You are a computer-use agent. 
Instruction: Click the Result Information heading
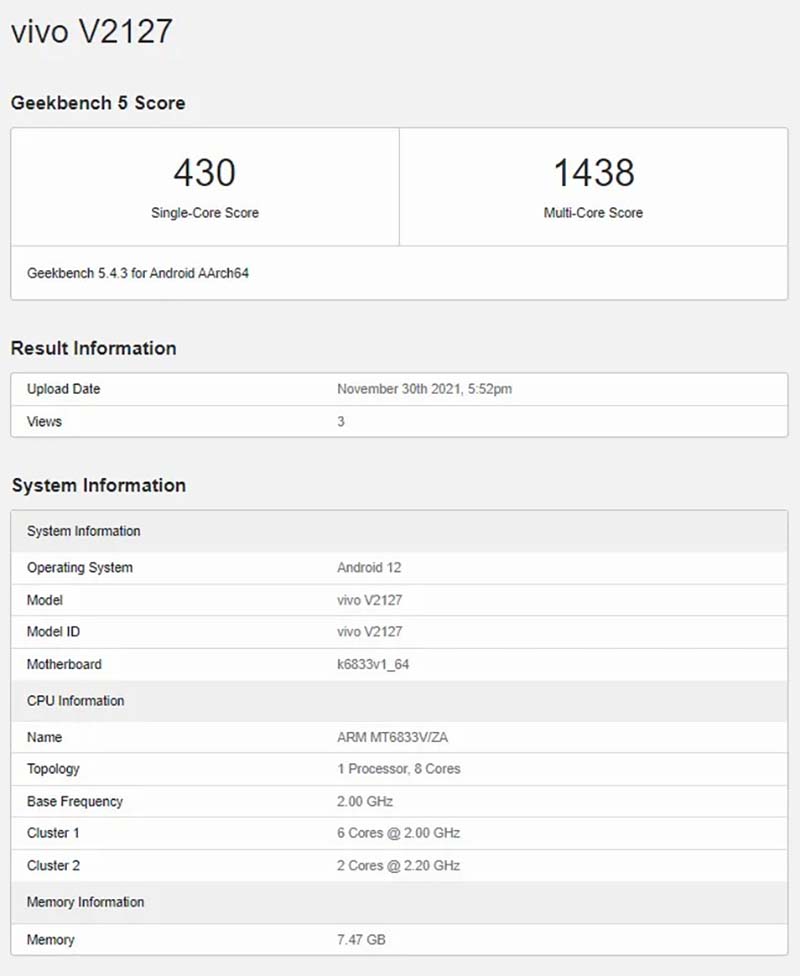pos(93,348)
